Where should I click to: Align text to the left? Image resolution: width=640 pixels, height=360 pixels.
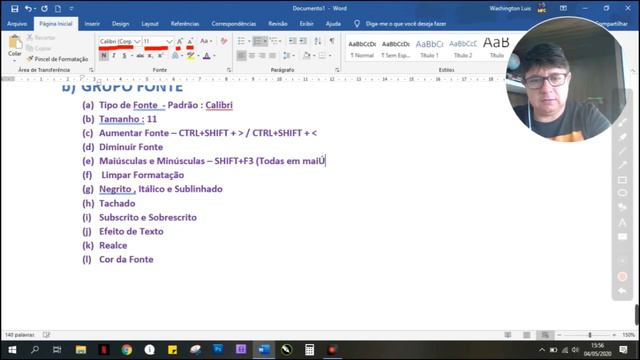pos(241,56)
